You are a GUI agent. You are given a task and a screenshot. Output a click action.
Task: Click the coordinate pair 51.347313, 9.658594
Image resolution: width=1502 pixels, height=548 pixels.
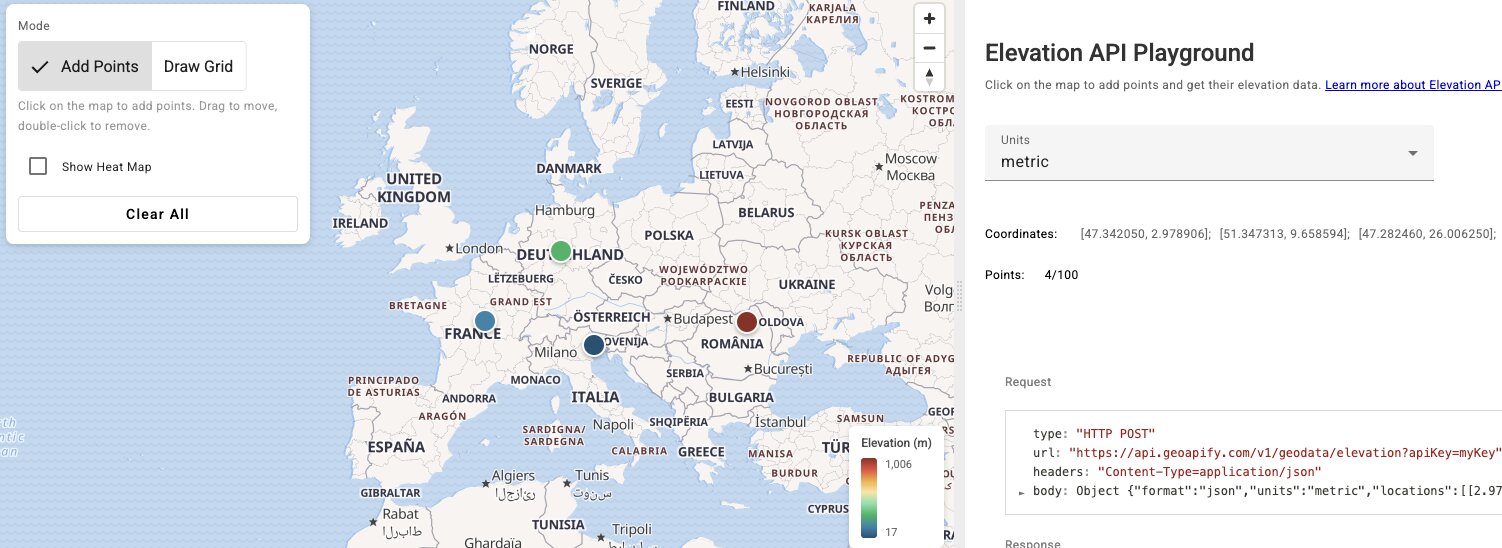click(1284, 234)
